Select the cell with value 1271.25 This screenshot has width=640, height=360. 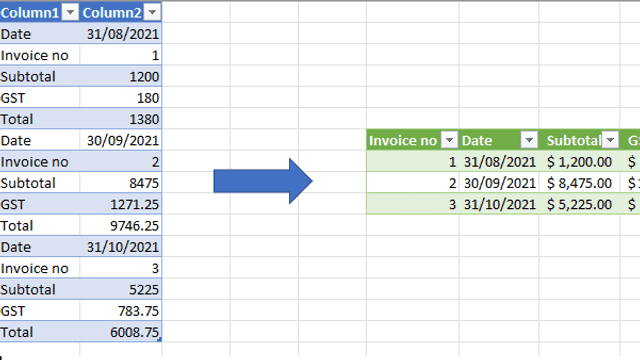(121, 204)
